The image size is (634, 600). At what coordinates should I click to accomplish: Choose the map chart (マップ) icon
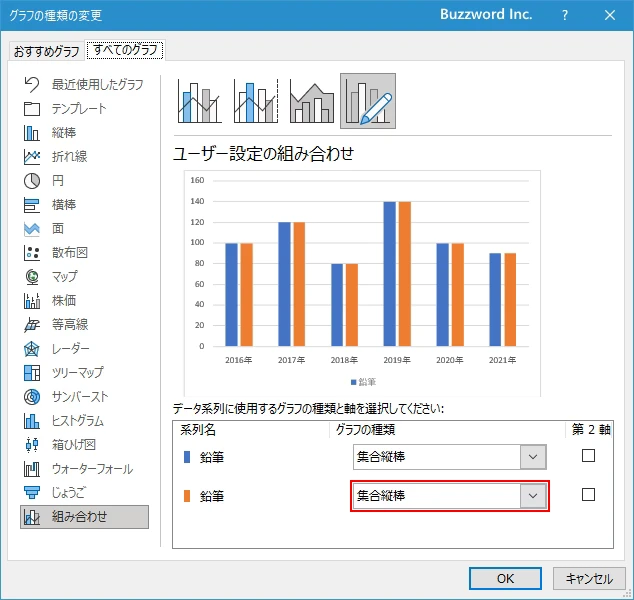(x=32, y=277)
